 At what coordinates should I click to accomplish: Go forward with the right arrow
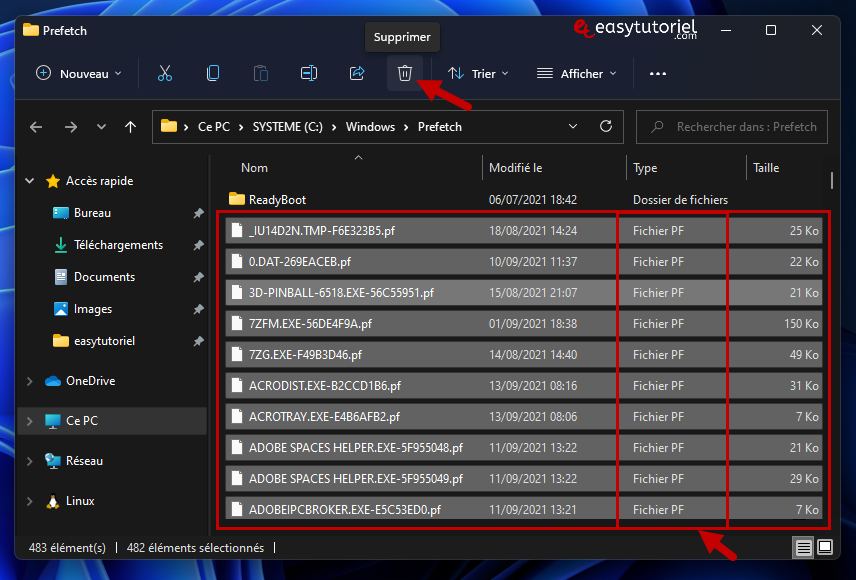pos(71,127)
